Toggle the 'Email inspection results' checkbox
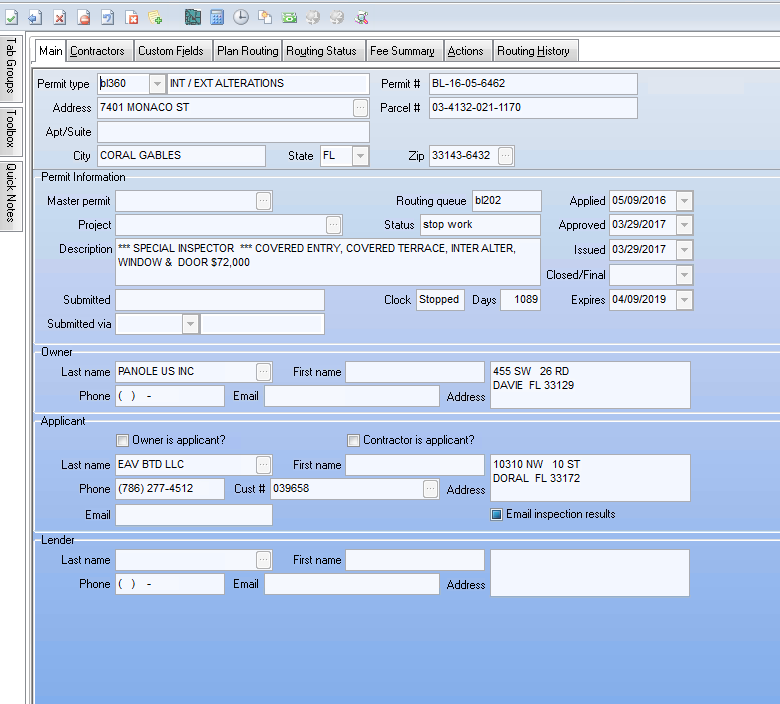Image resolution: width=780 pixels, height=704 pixels. [496, 514]
